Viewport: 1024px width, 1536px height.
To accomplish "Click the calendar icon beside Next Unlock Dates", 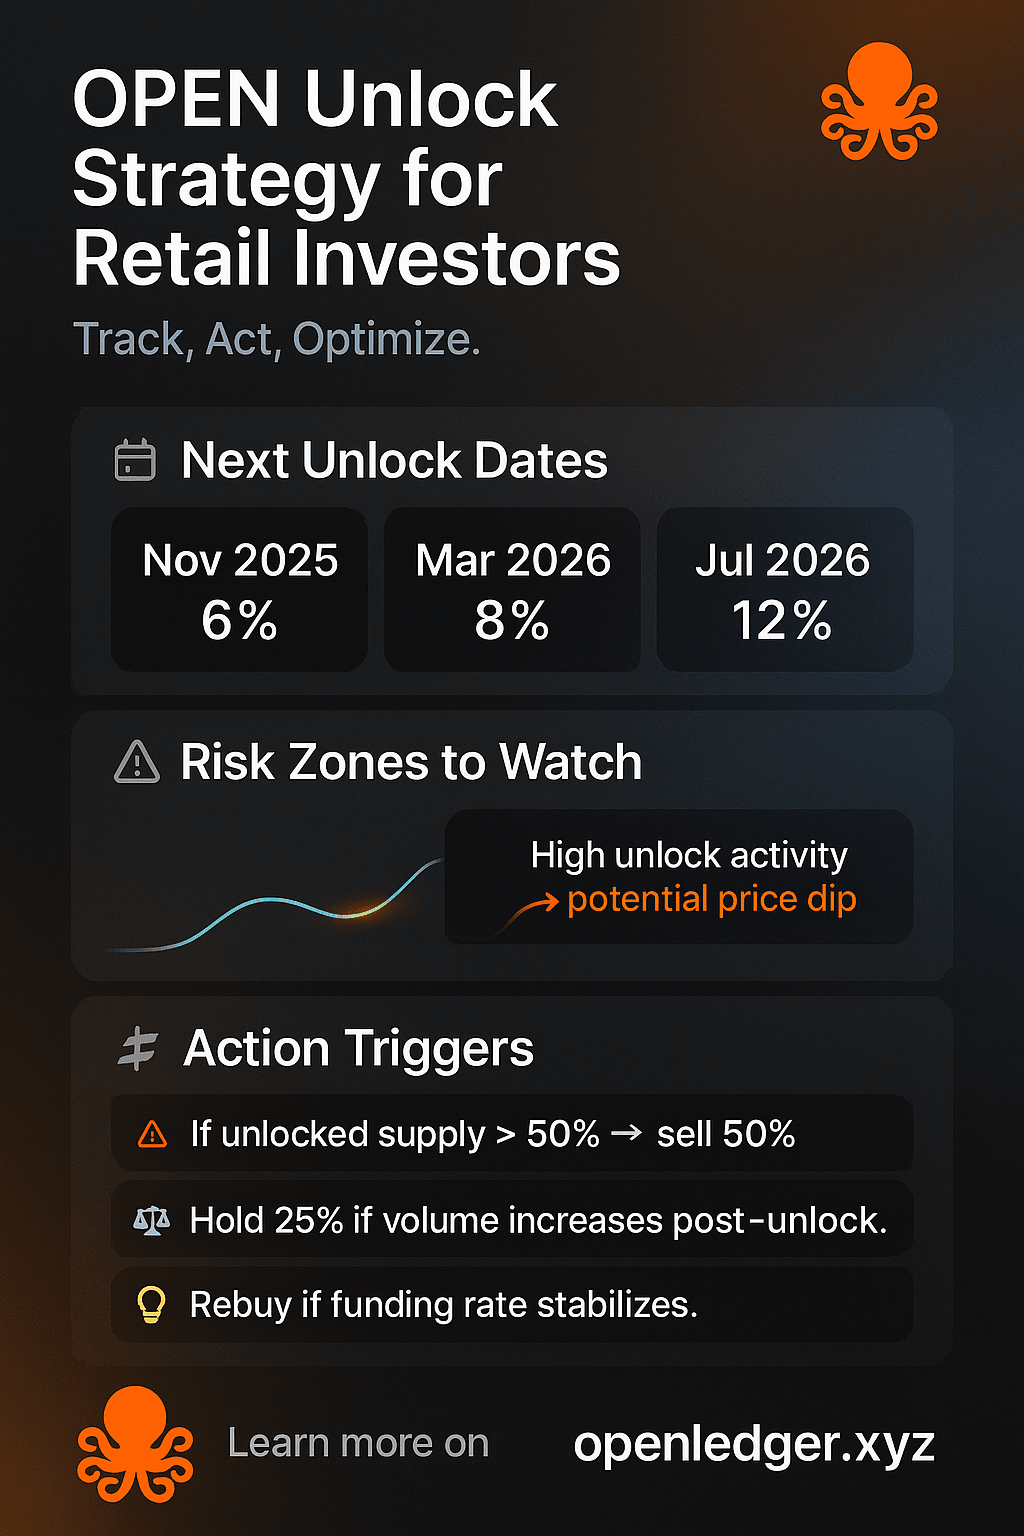I will pos(135,460).
